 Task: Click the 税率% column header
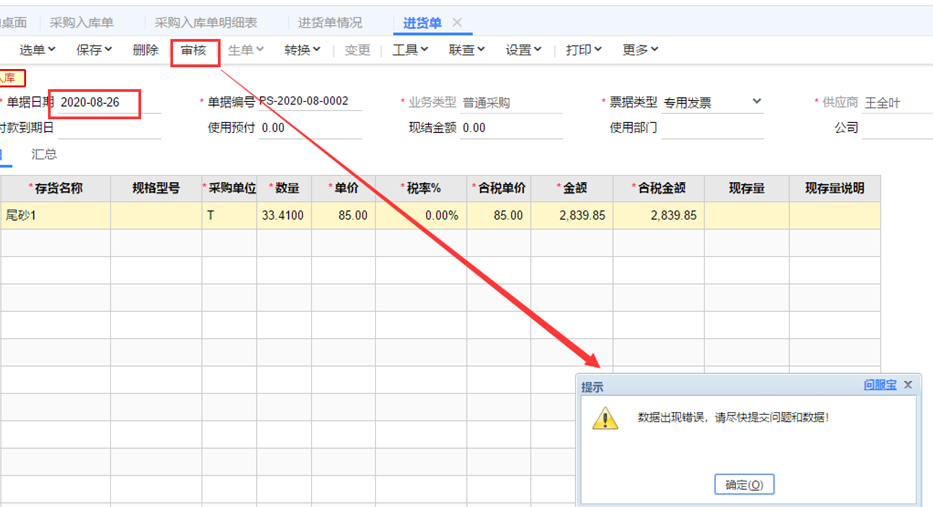click(x=421, y=189)
